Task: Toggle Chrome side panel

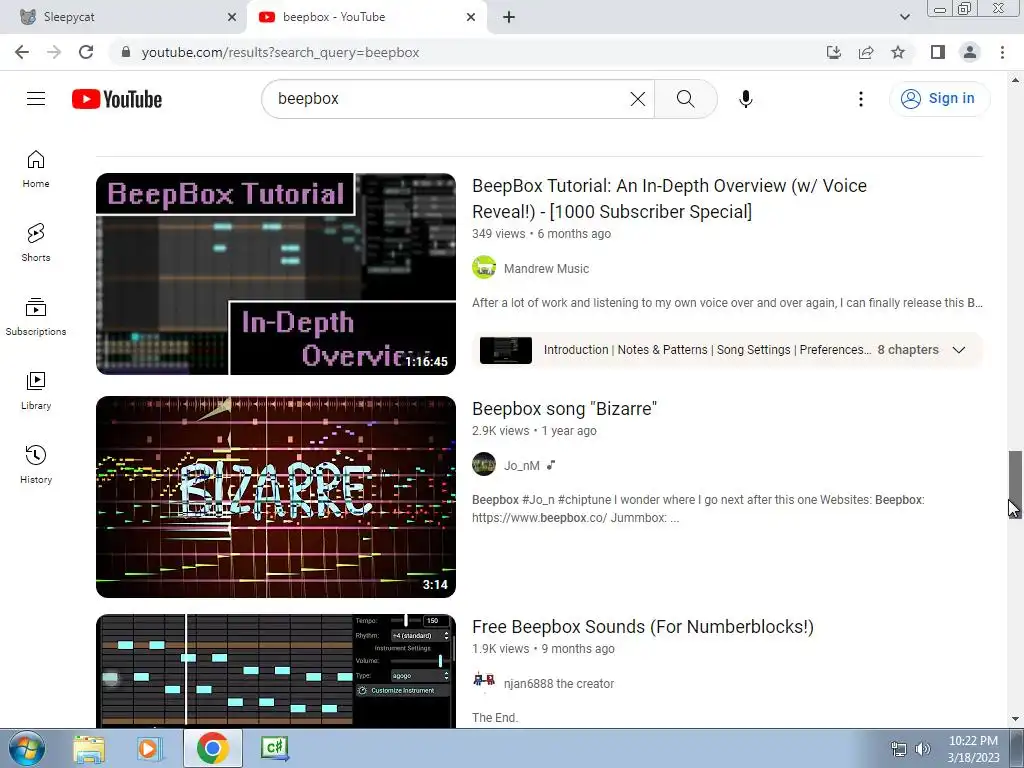Action: tap(938, 52)
